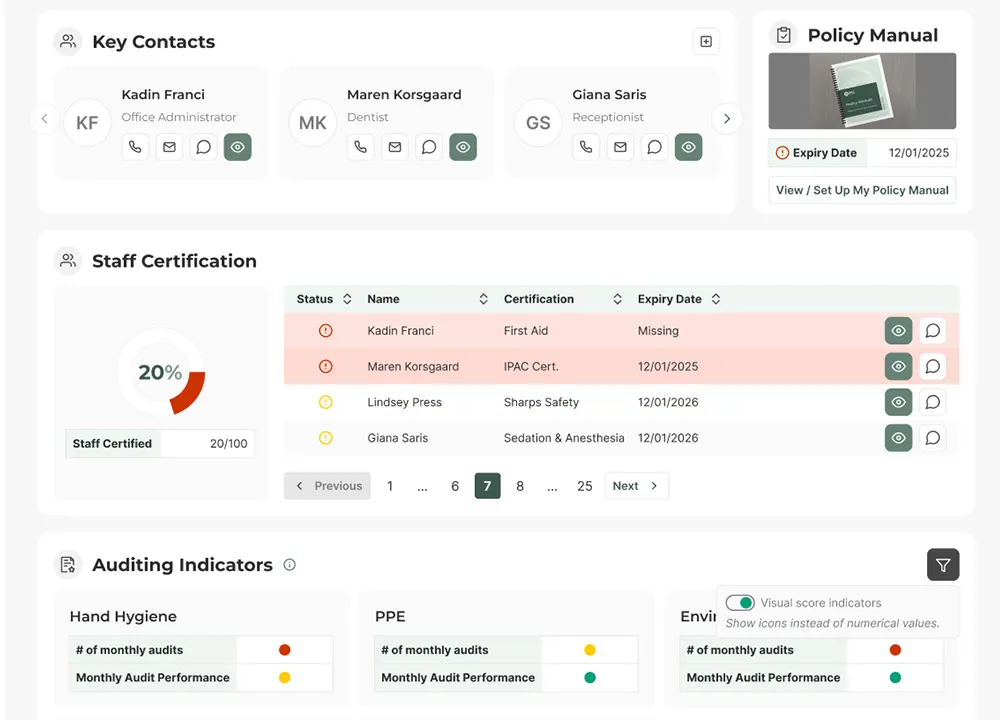Email Maren Korsgaard via the envelope icon
This screenshot has width=1000, height=720.
coord(394,147)
